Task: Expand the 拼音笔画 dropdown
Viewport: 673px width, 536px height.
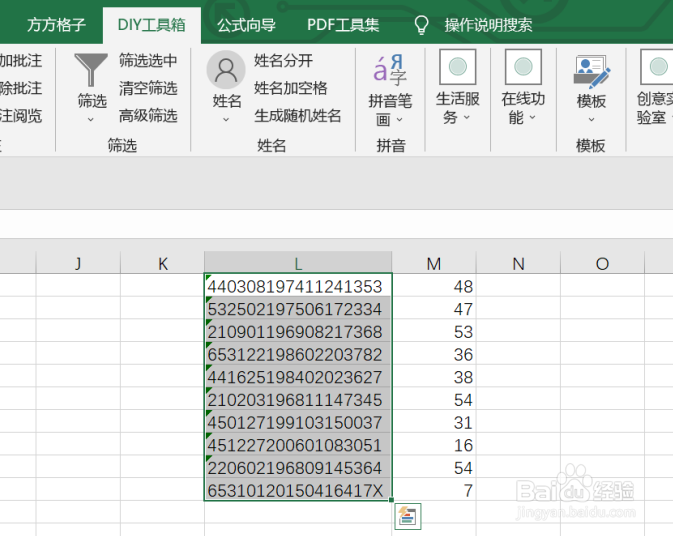Action: coord(400,120)
